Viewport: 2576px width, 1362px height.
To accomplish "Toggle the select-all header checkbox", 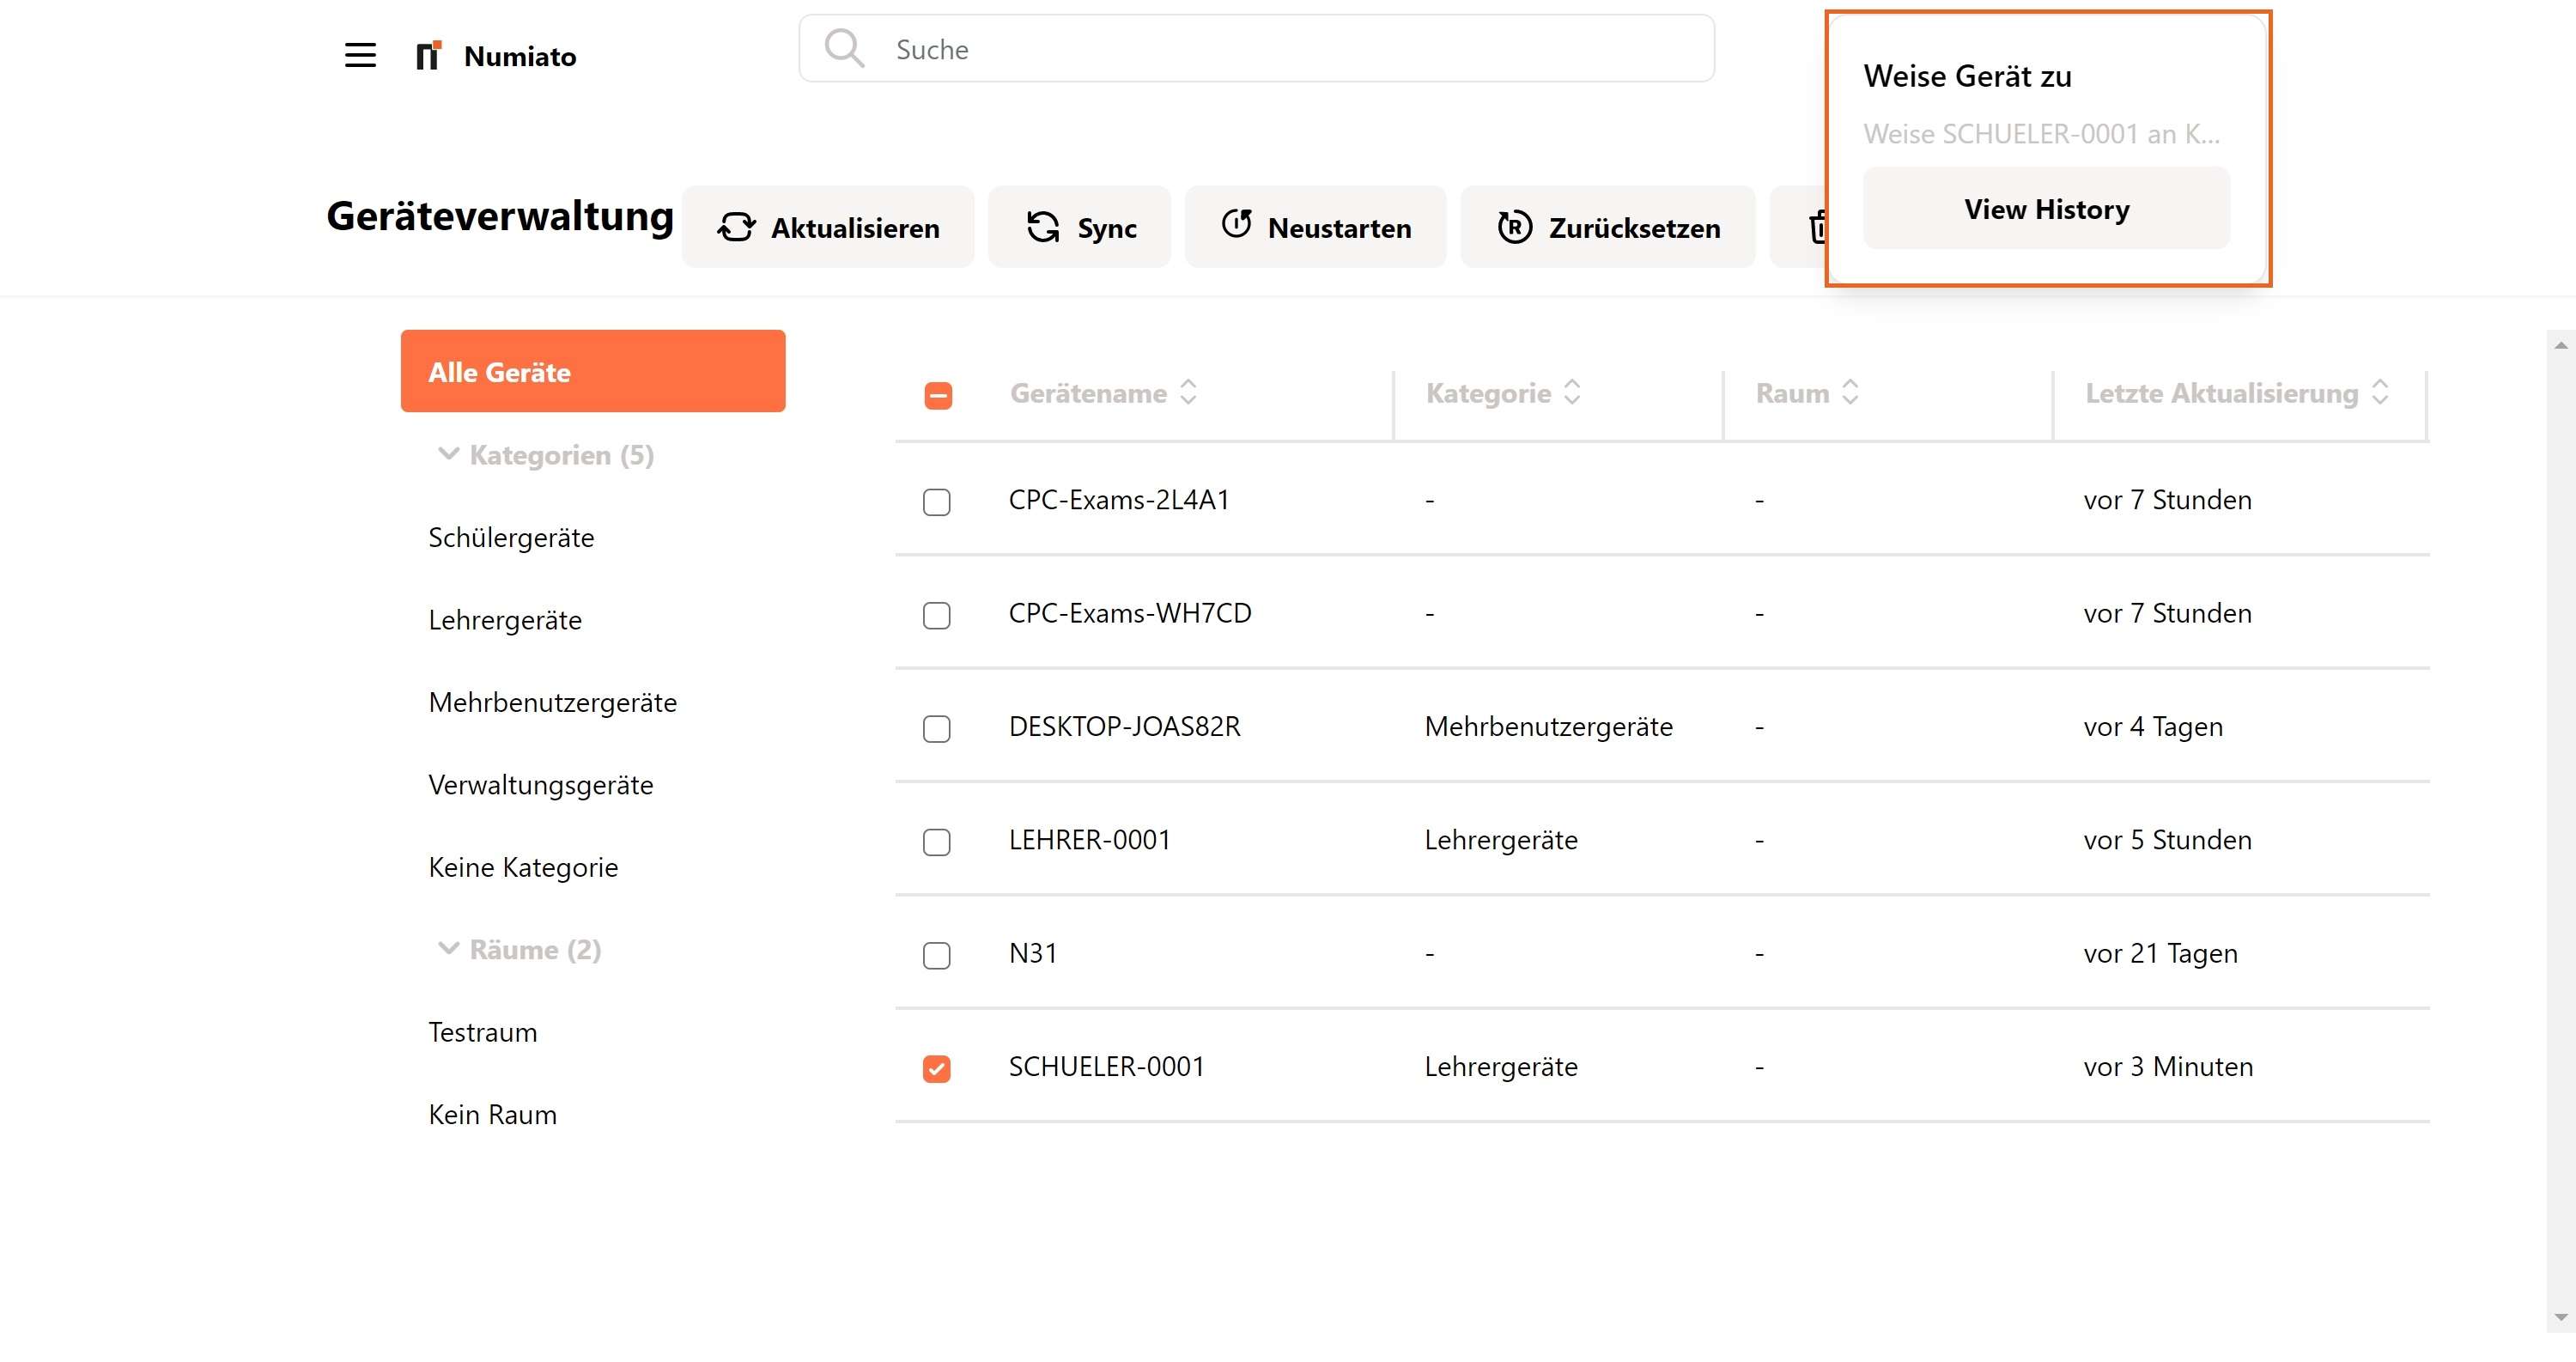I will (x=938, y=396).
